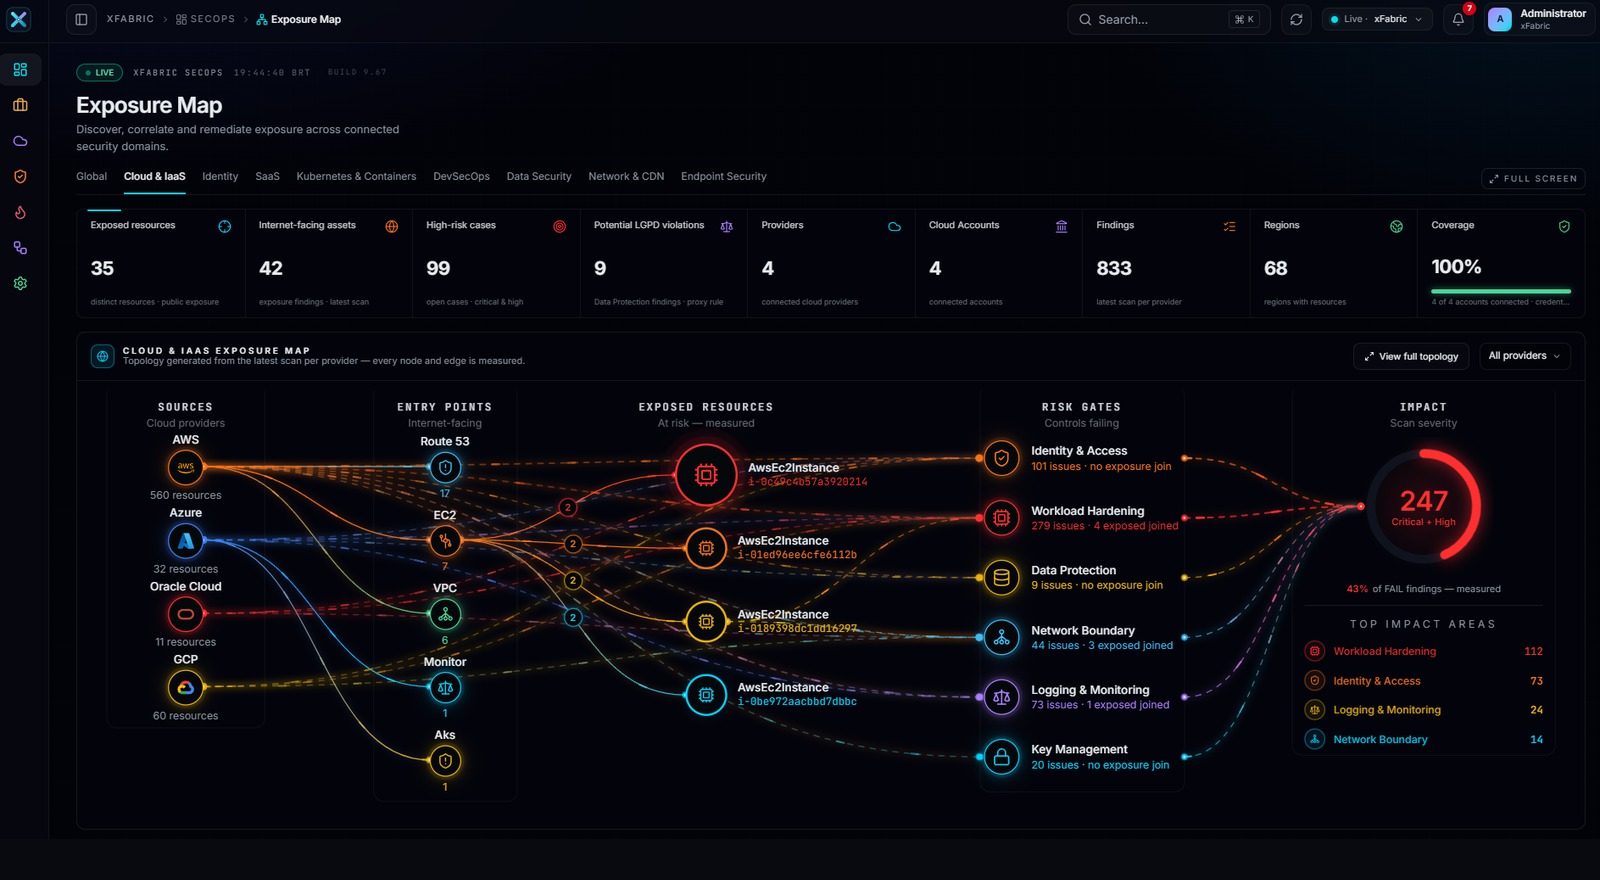1600x880 pixels.
Task: Open Network Boundary impact area row
Action: 1424,740
